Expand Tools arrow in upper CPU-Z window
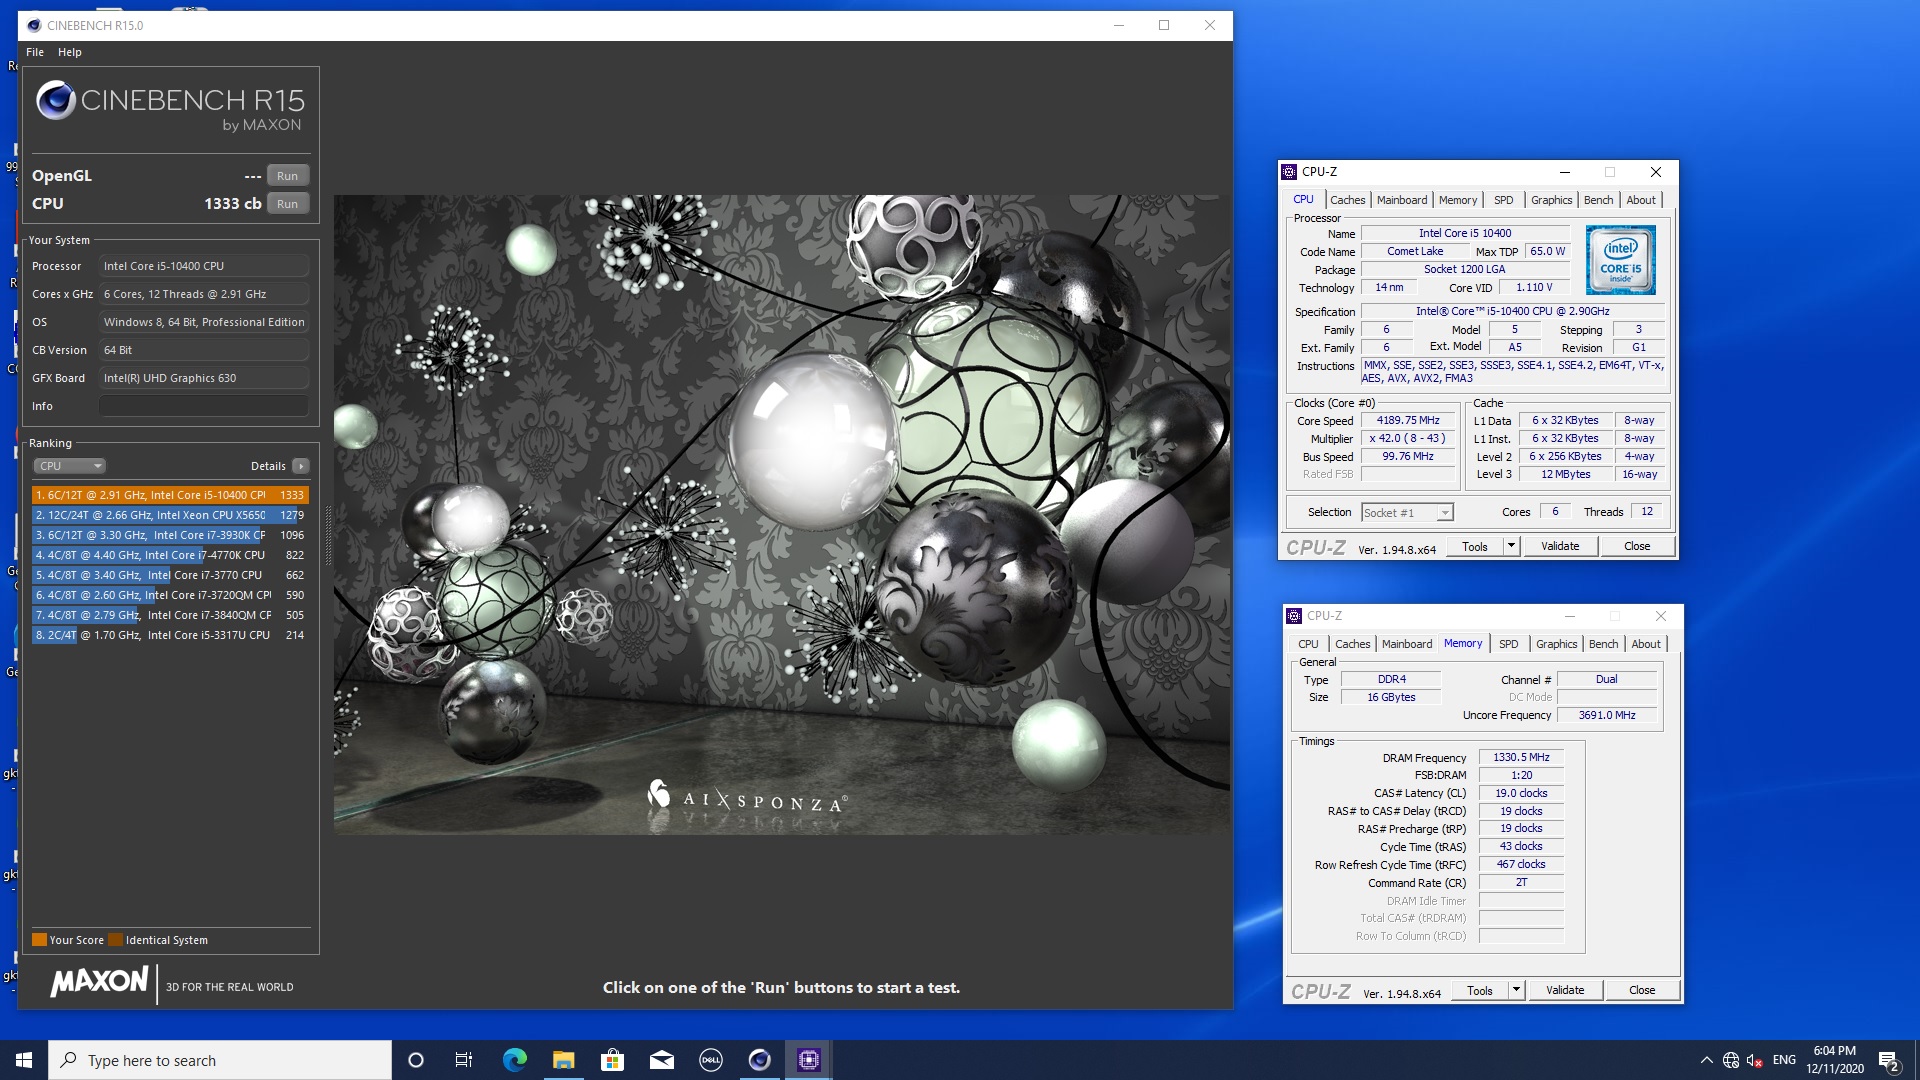This screenshot has width=1920, height=1080. click(x=1511, y=547)
